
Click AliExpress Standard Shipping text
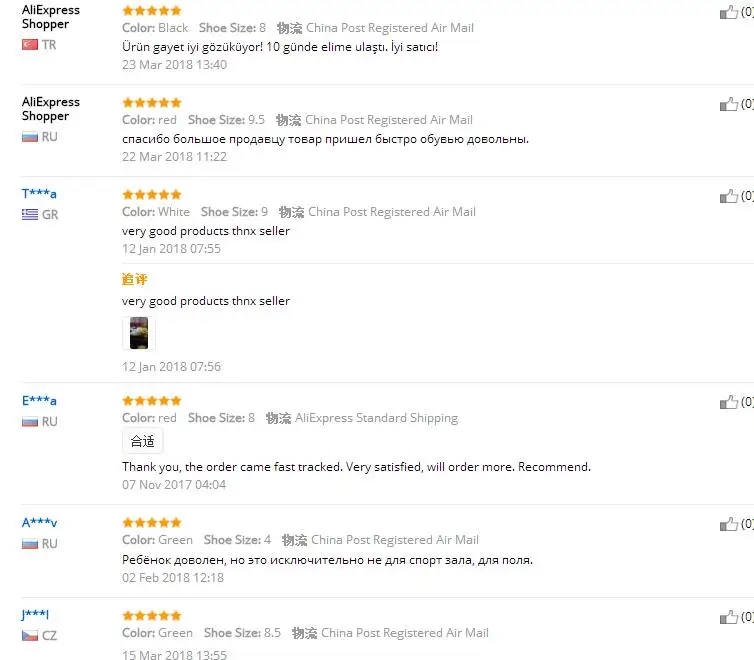click(377, 418)
